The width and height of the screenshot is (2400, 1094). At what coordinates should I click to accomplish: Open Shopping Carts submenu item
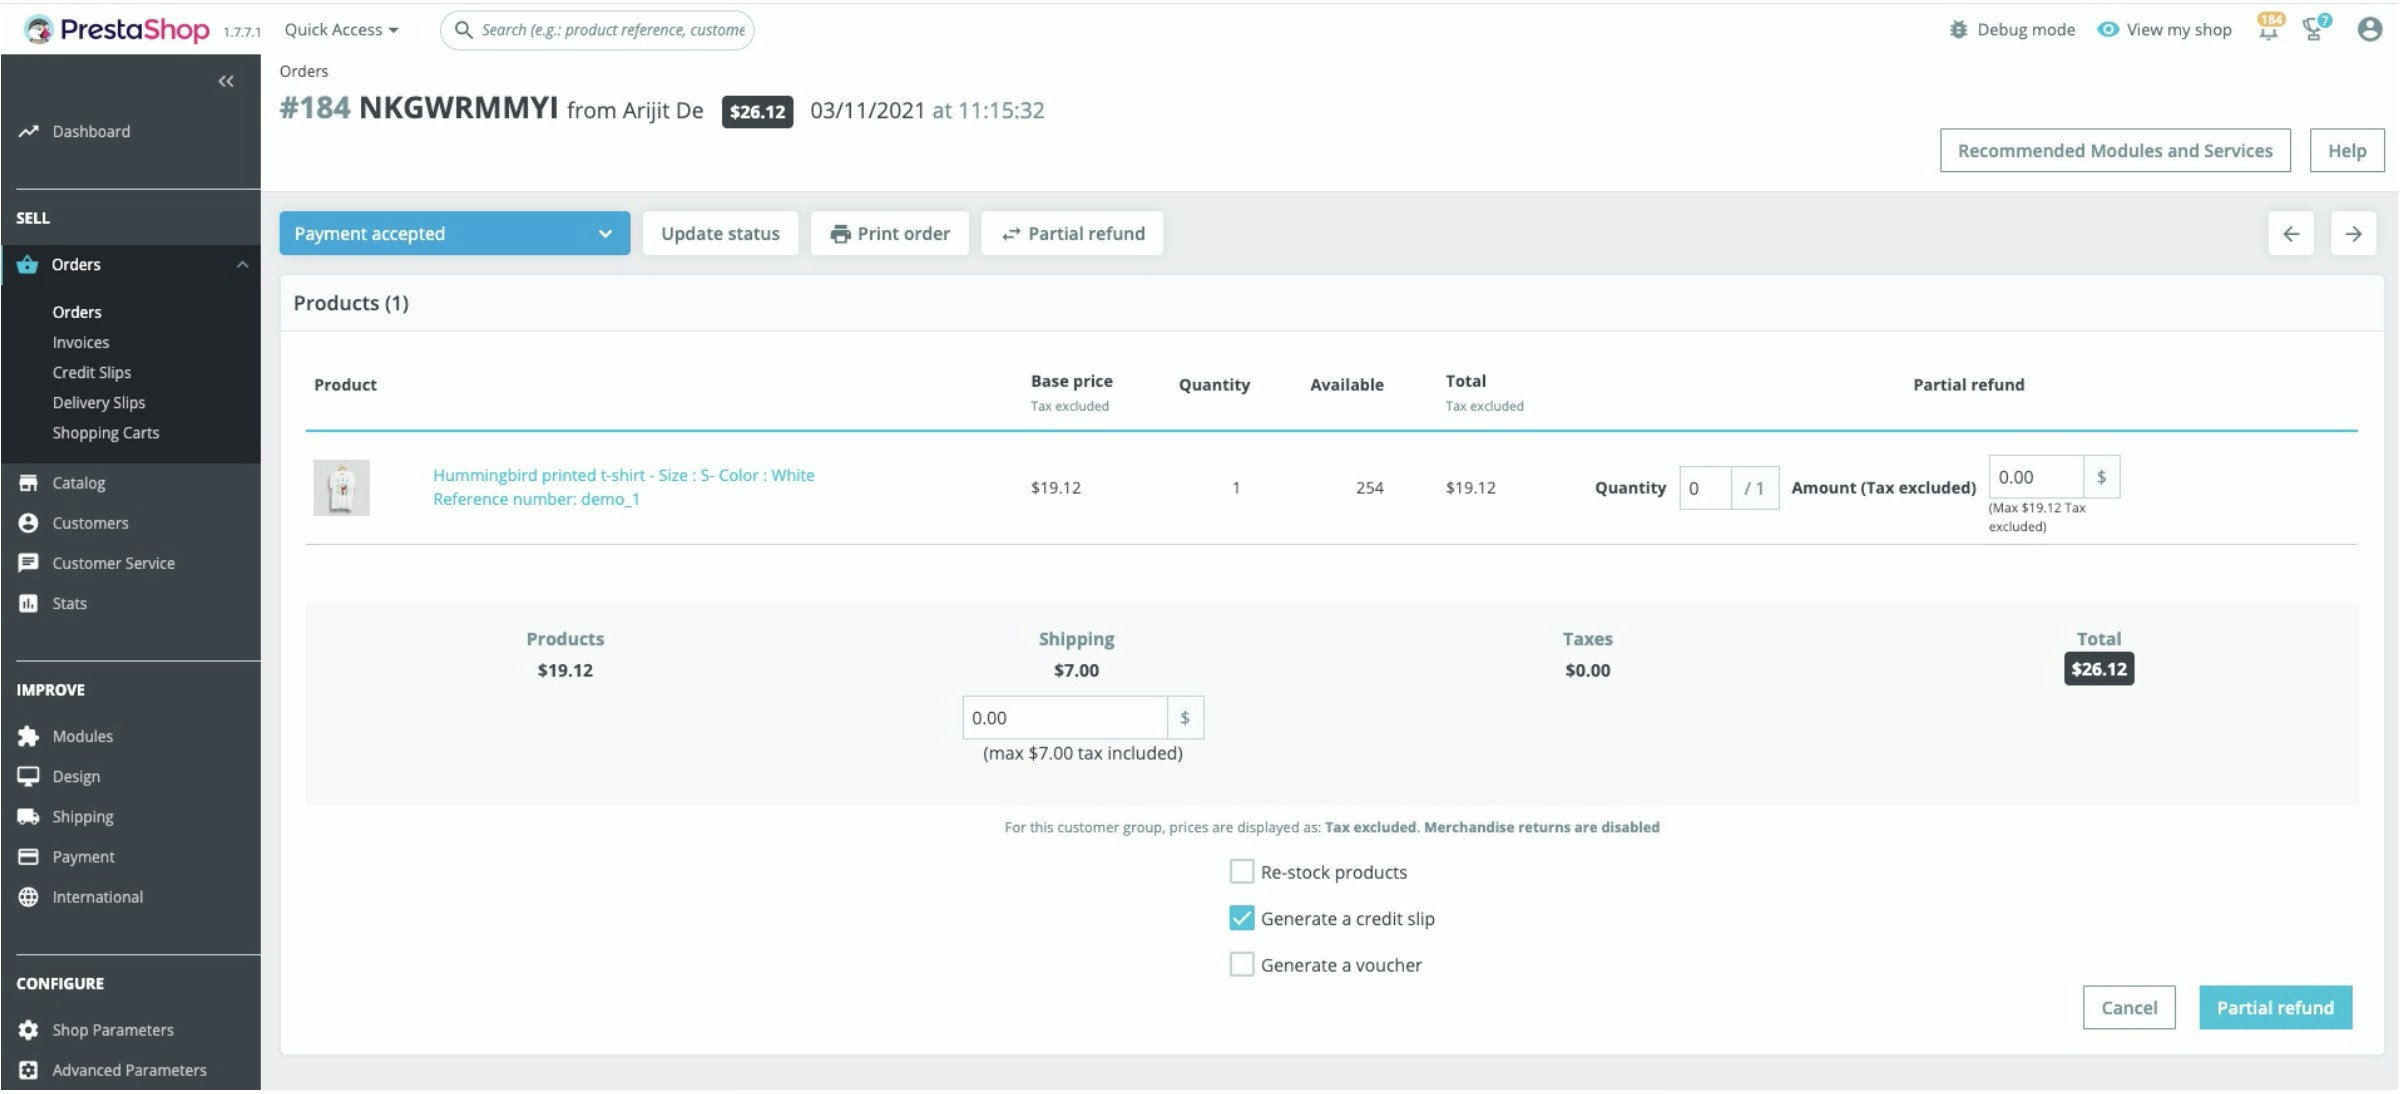click(105, 433)
